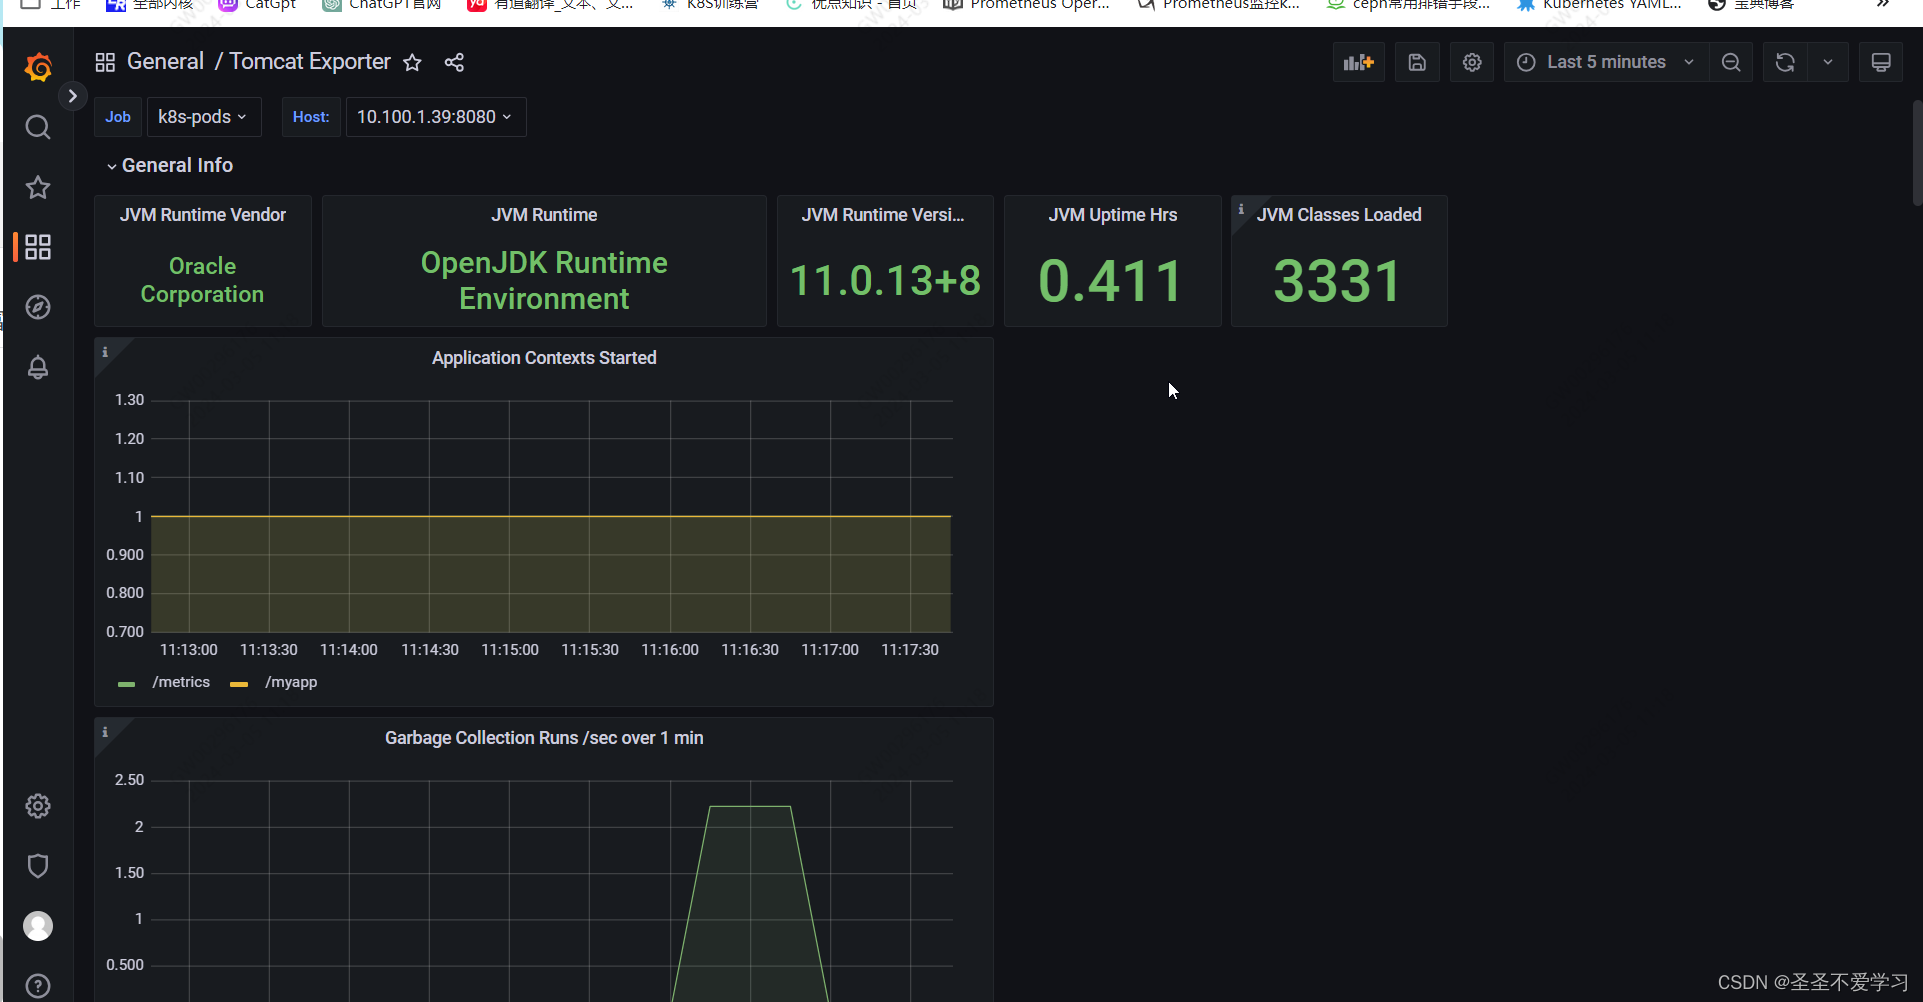
Task: Click the Tomcat Exporter dashboard title
Action: pos(310,61)
